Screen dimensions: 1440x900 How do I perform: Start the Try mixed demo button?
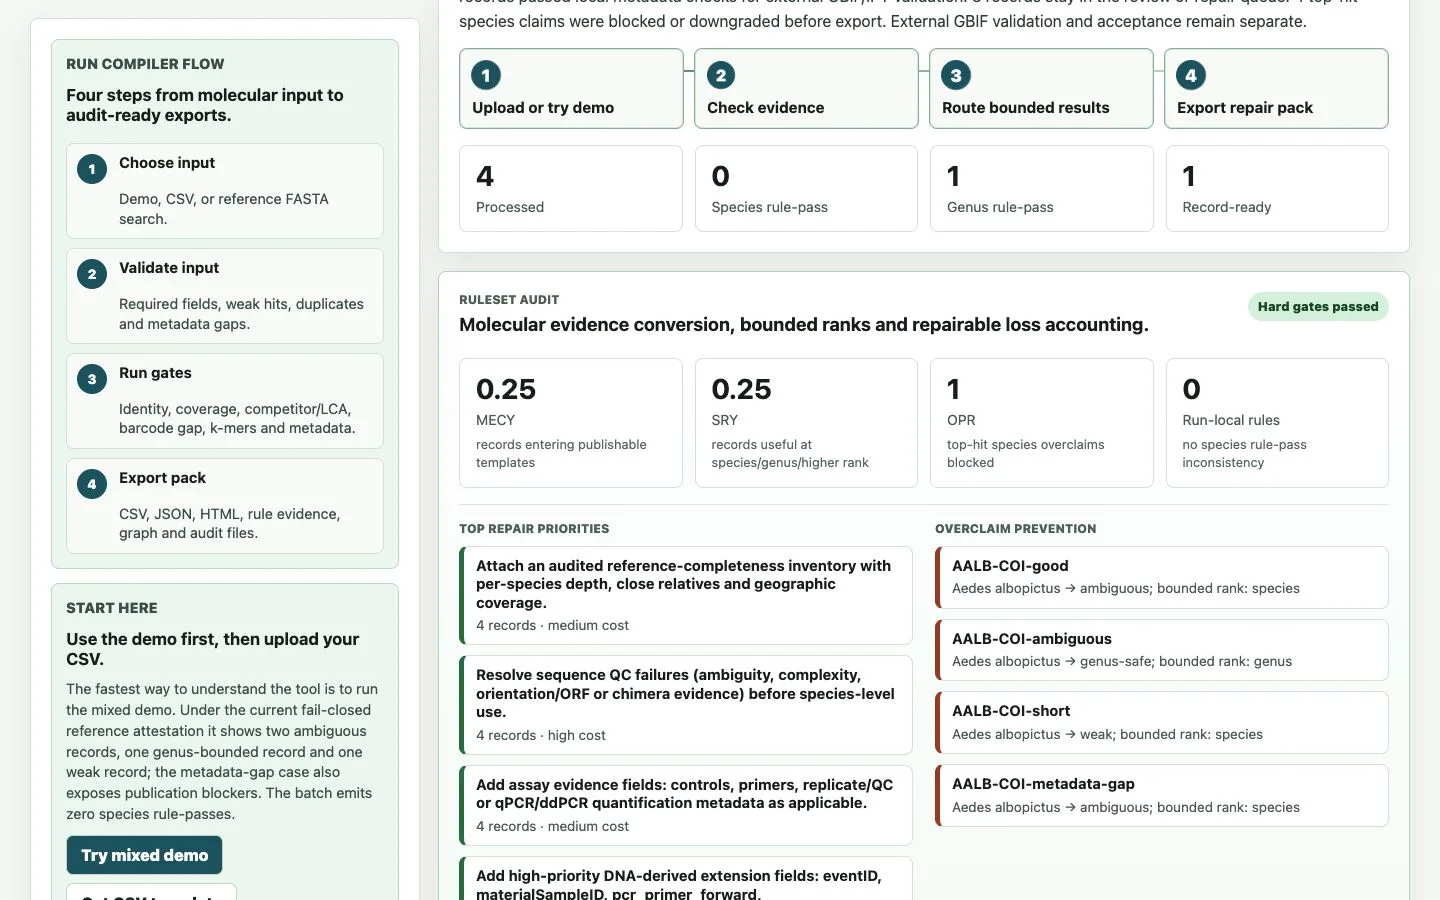coord(145,855)
